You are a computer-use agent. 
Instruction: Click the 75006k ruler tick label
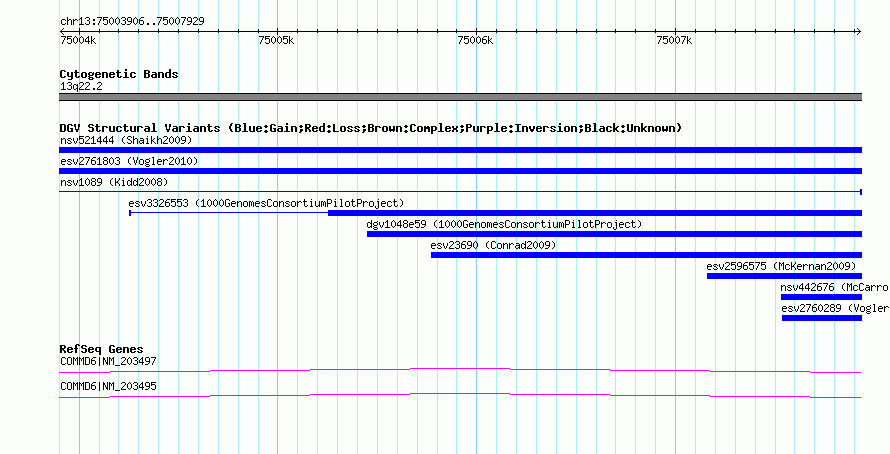point(476,40)
